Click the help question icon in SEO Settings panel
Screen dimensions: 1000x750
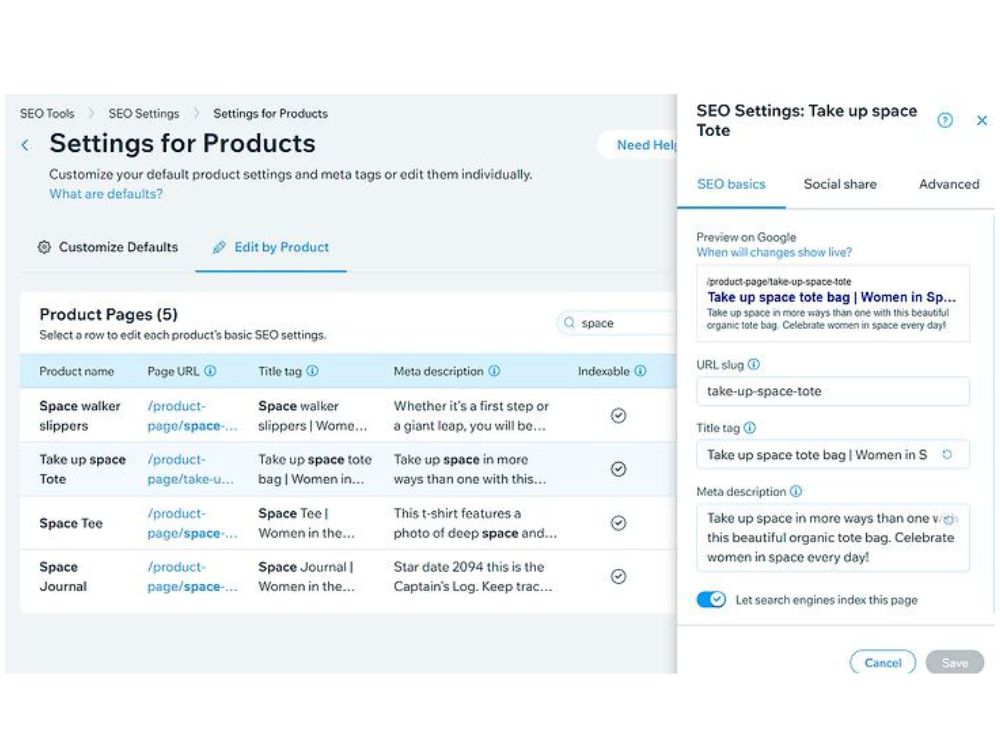945,120
